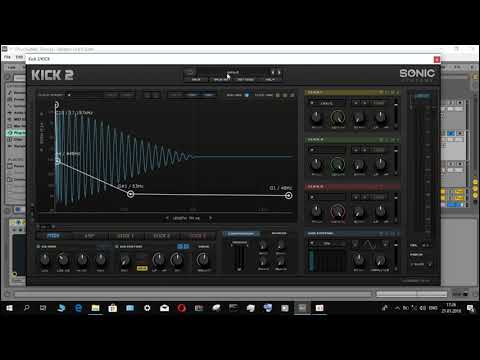The width and height of the screenshot is (480, 360).
Task: Launch Microsoft Edge from the taskbar
Action: click(x=78, y=308)
